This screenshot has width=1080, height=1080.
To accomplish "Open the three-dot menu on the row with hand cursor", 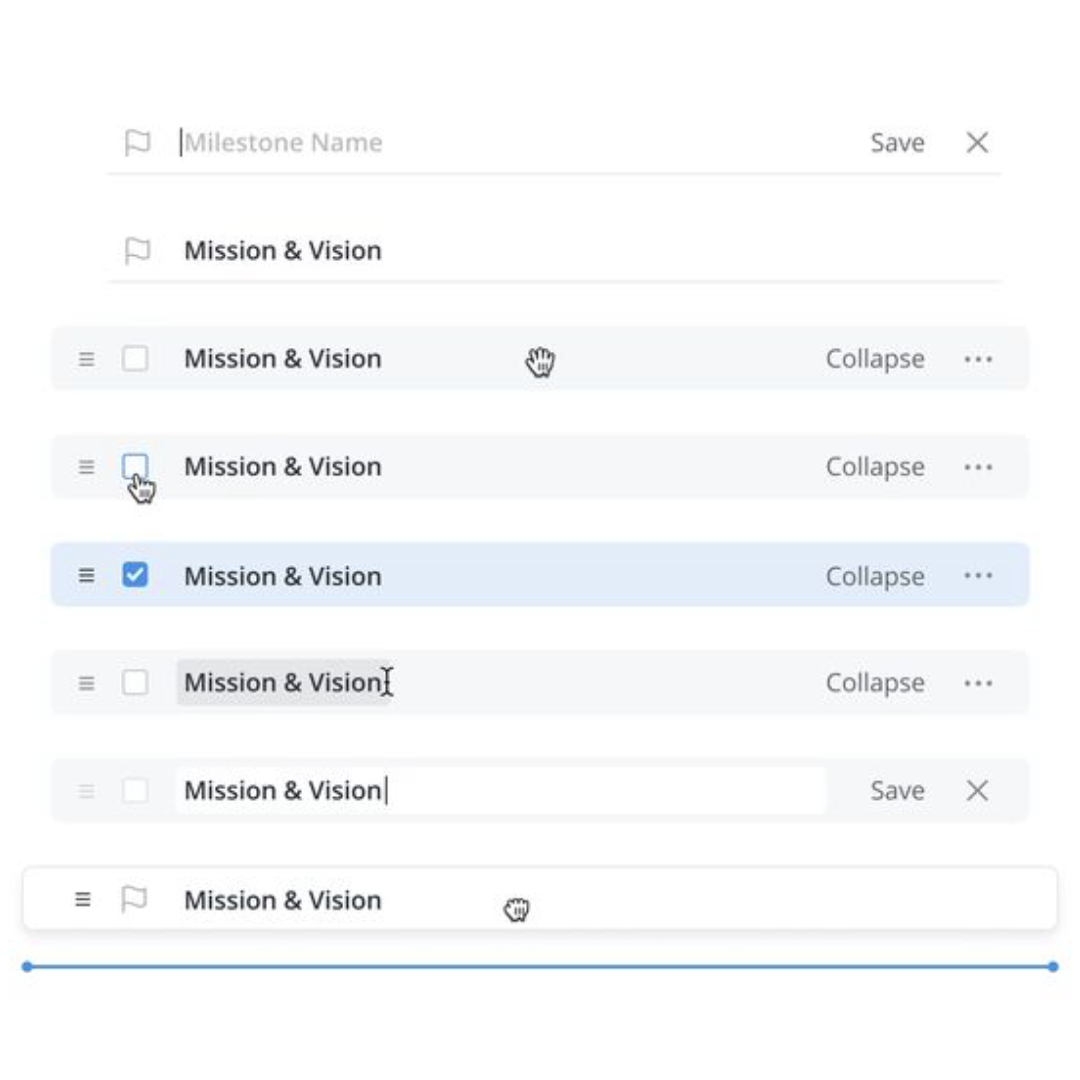I will click(x=978, y=359).
